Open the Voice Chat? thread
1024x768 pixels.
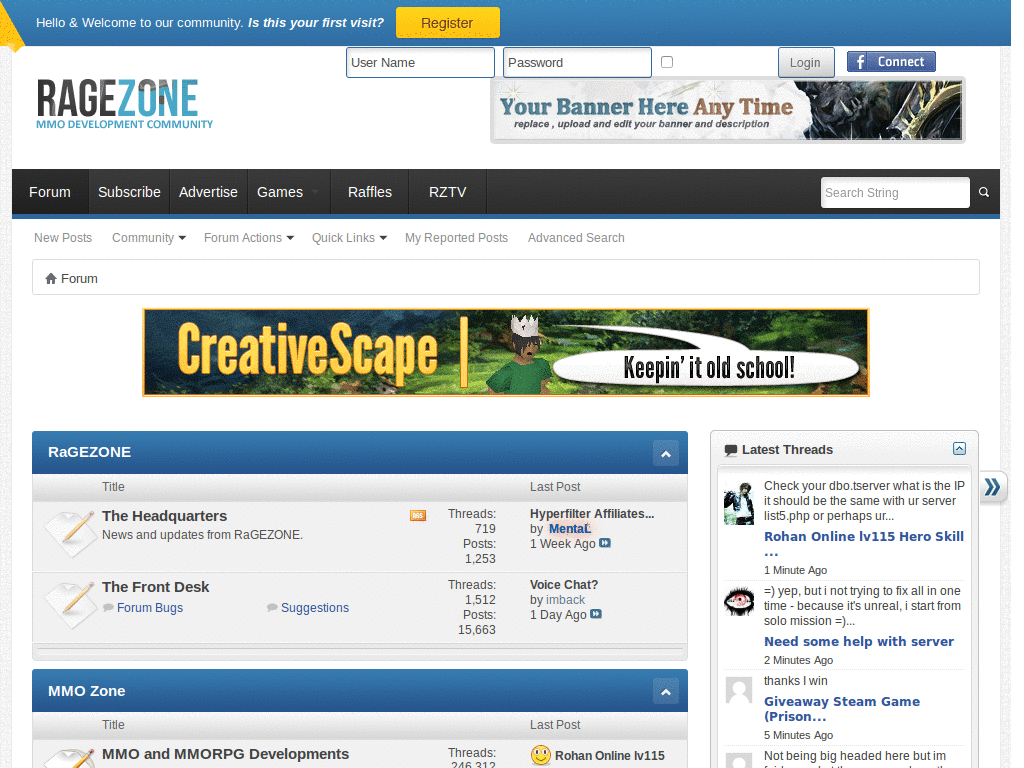[x=564, y=585]
